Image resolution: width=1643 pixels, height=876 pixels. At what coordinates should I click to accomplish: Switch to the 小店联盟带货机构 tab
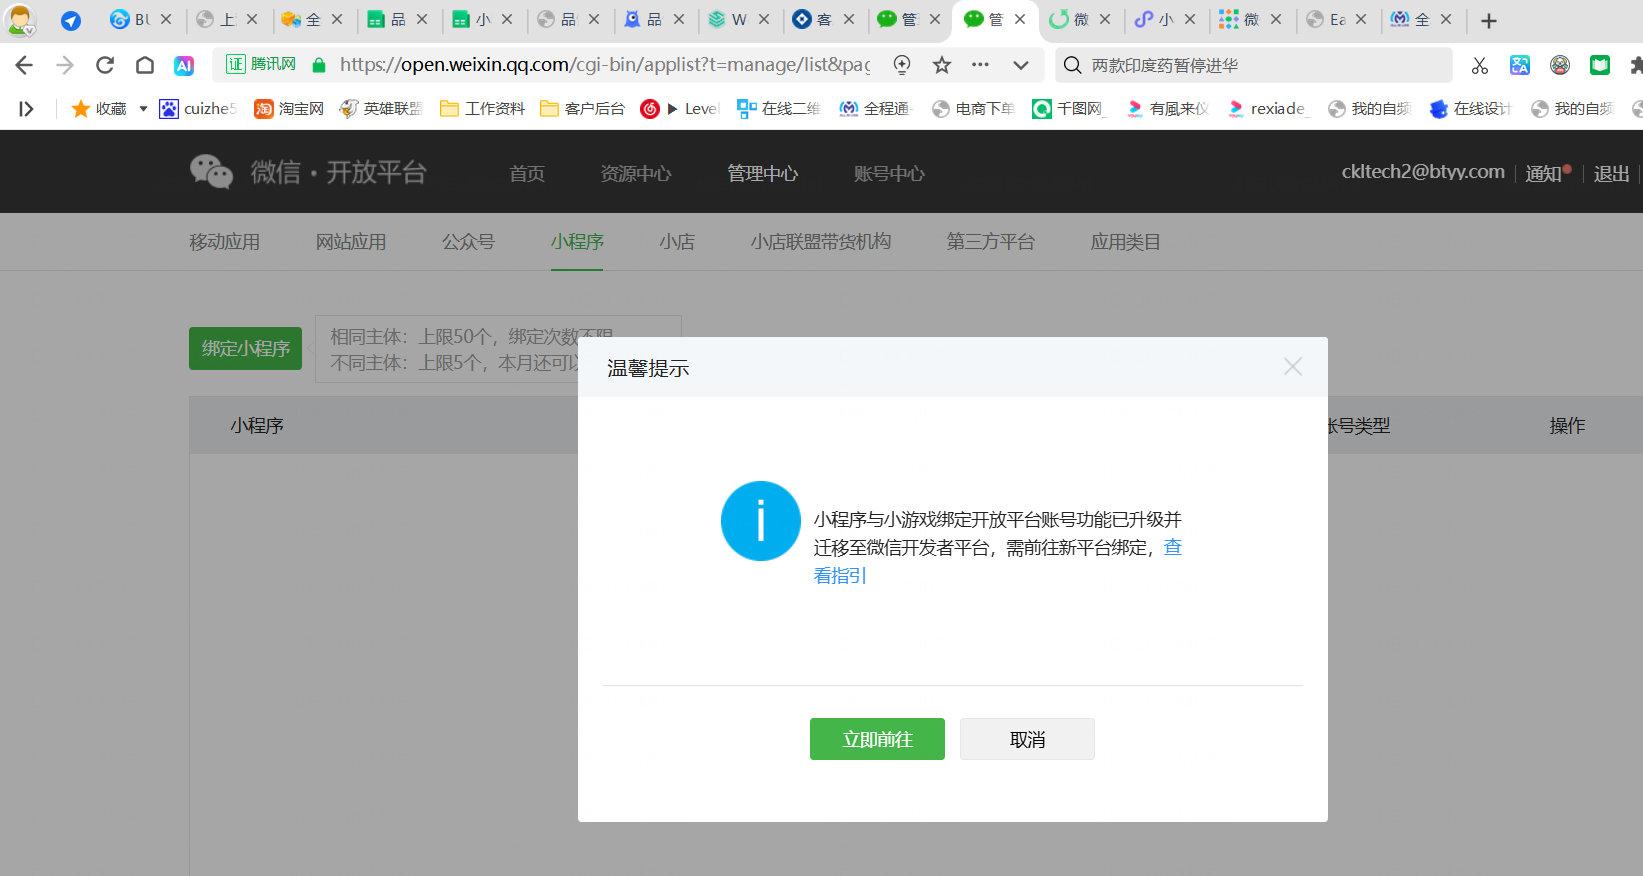point(821,242)
